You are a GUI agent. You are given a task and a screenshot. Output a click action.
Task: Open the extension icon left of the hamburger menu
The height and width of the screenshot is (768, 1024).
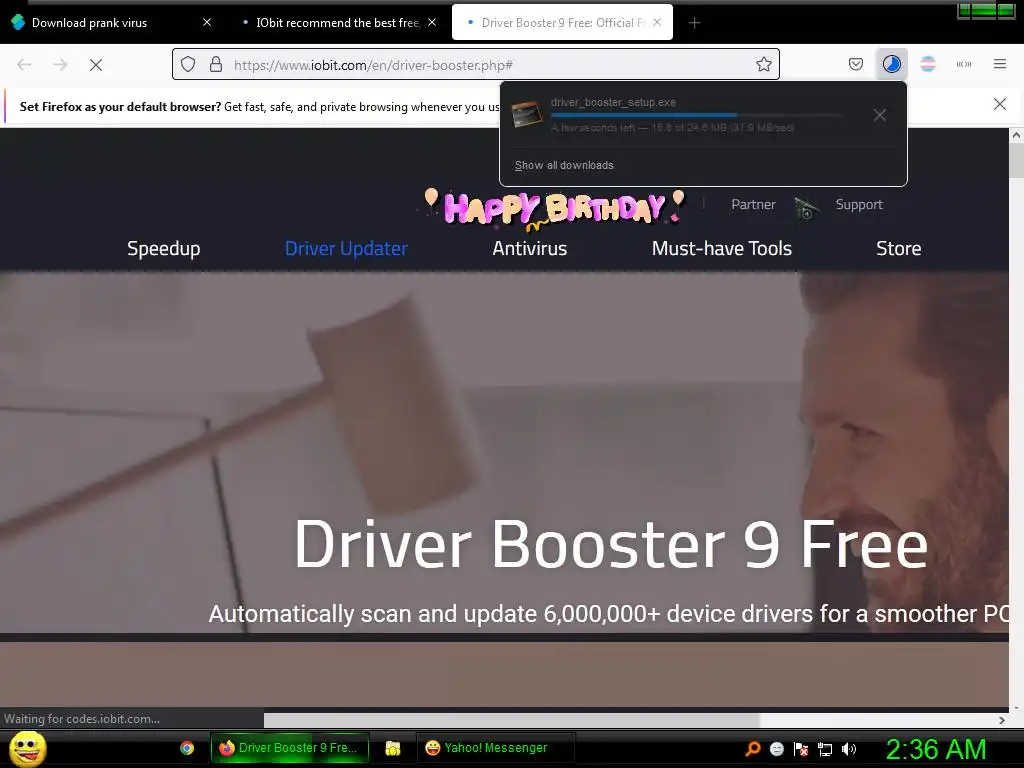point(964,64)
